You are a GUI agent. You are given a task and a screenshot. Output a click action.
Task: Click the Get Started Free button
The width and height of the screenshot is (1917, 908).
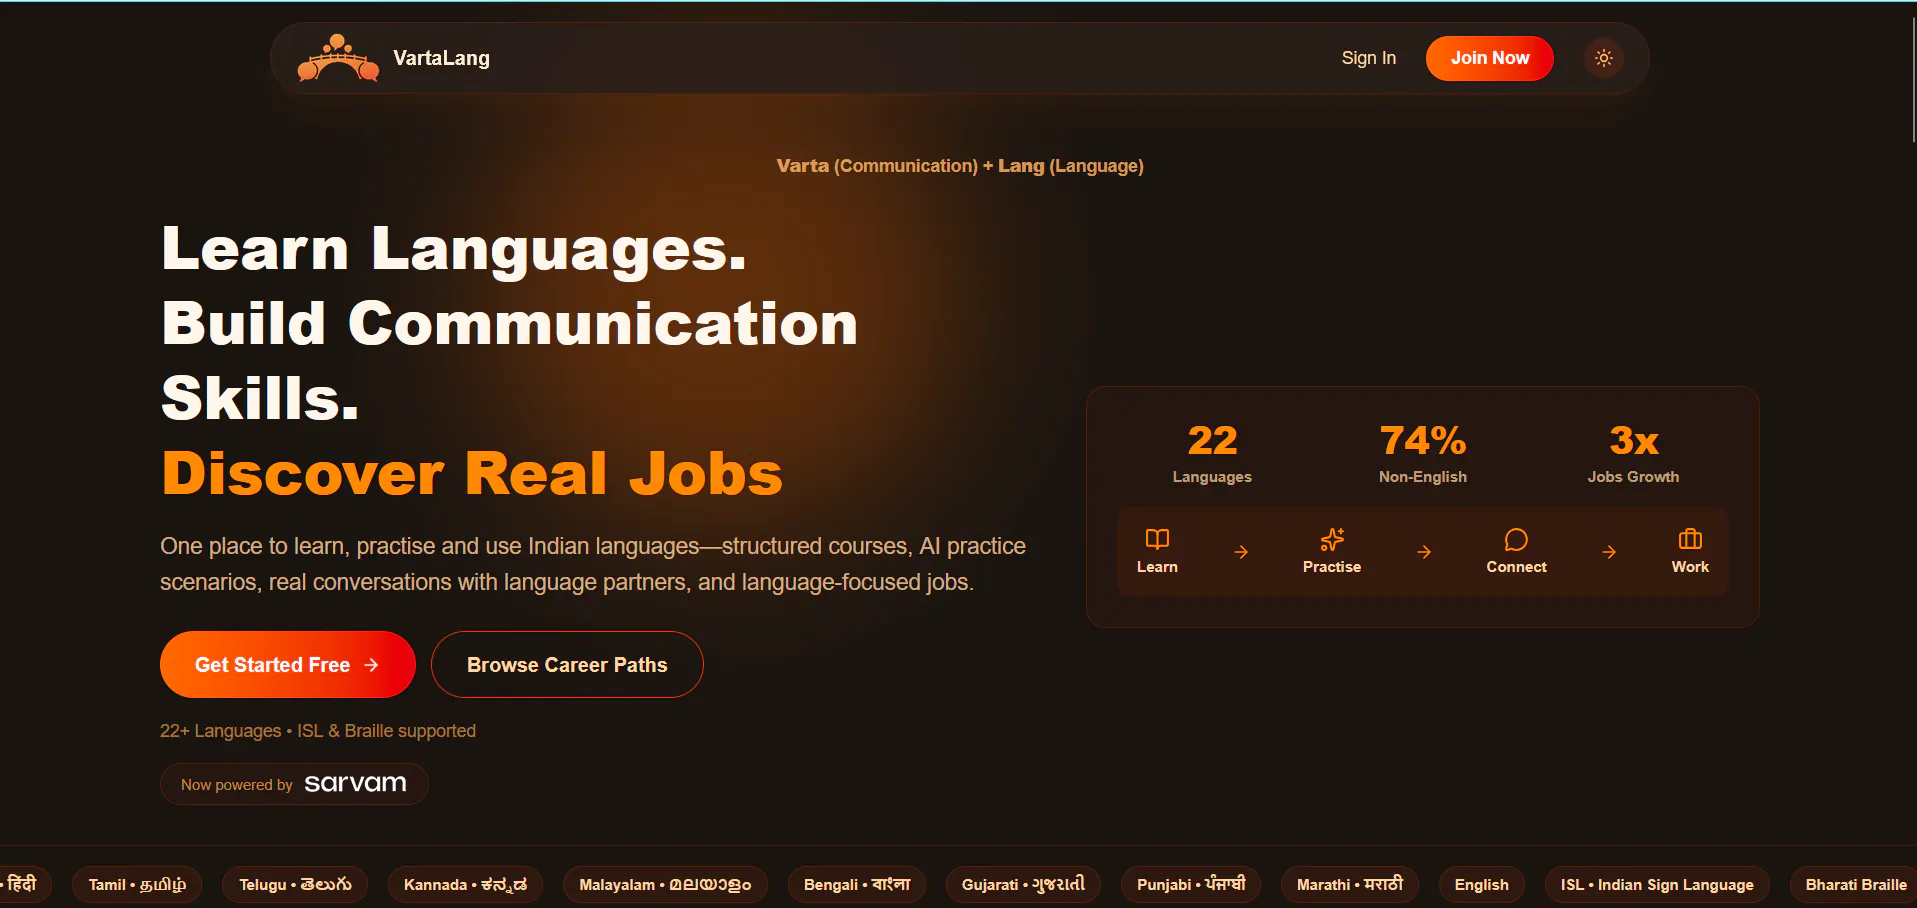(x=288, y=664)
